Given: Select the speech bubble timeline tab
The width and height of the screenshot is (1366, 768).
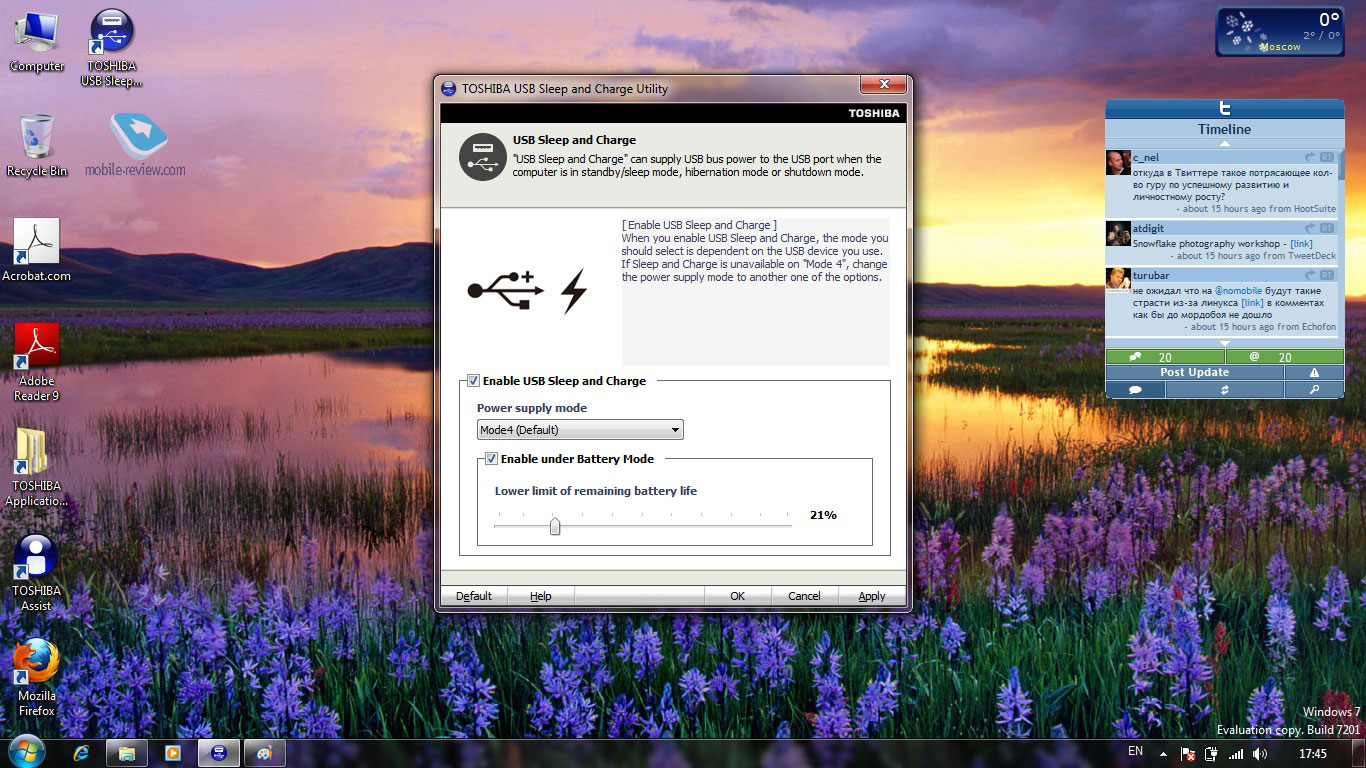Looking at the screenshot, I should click(1135, 390).
